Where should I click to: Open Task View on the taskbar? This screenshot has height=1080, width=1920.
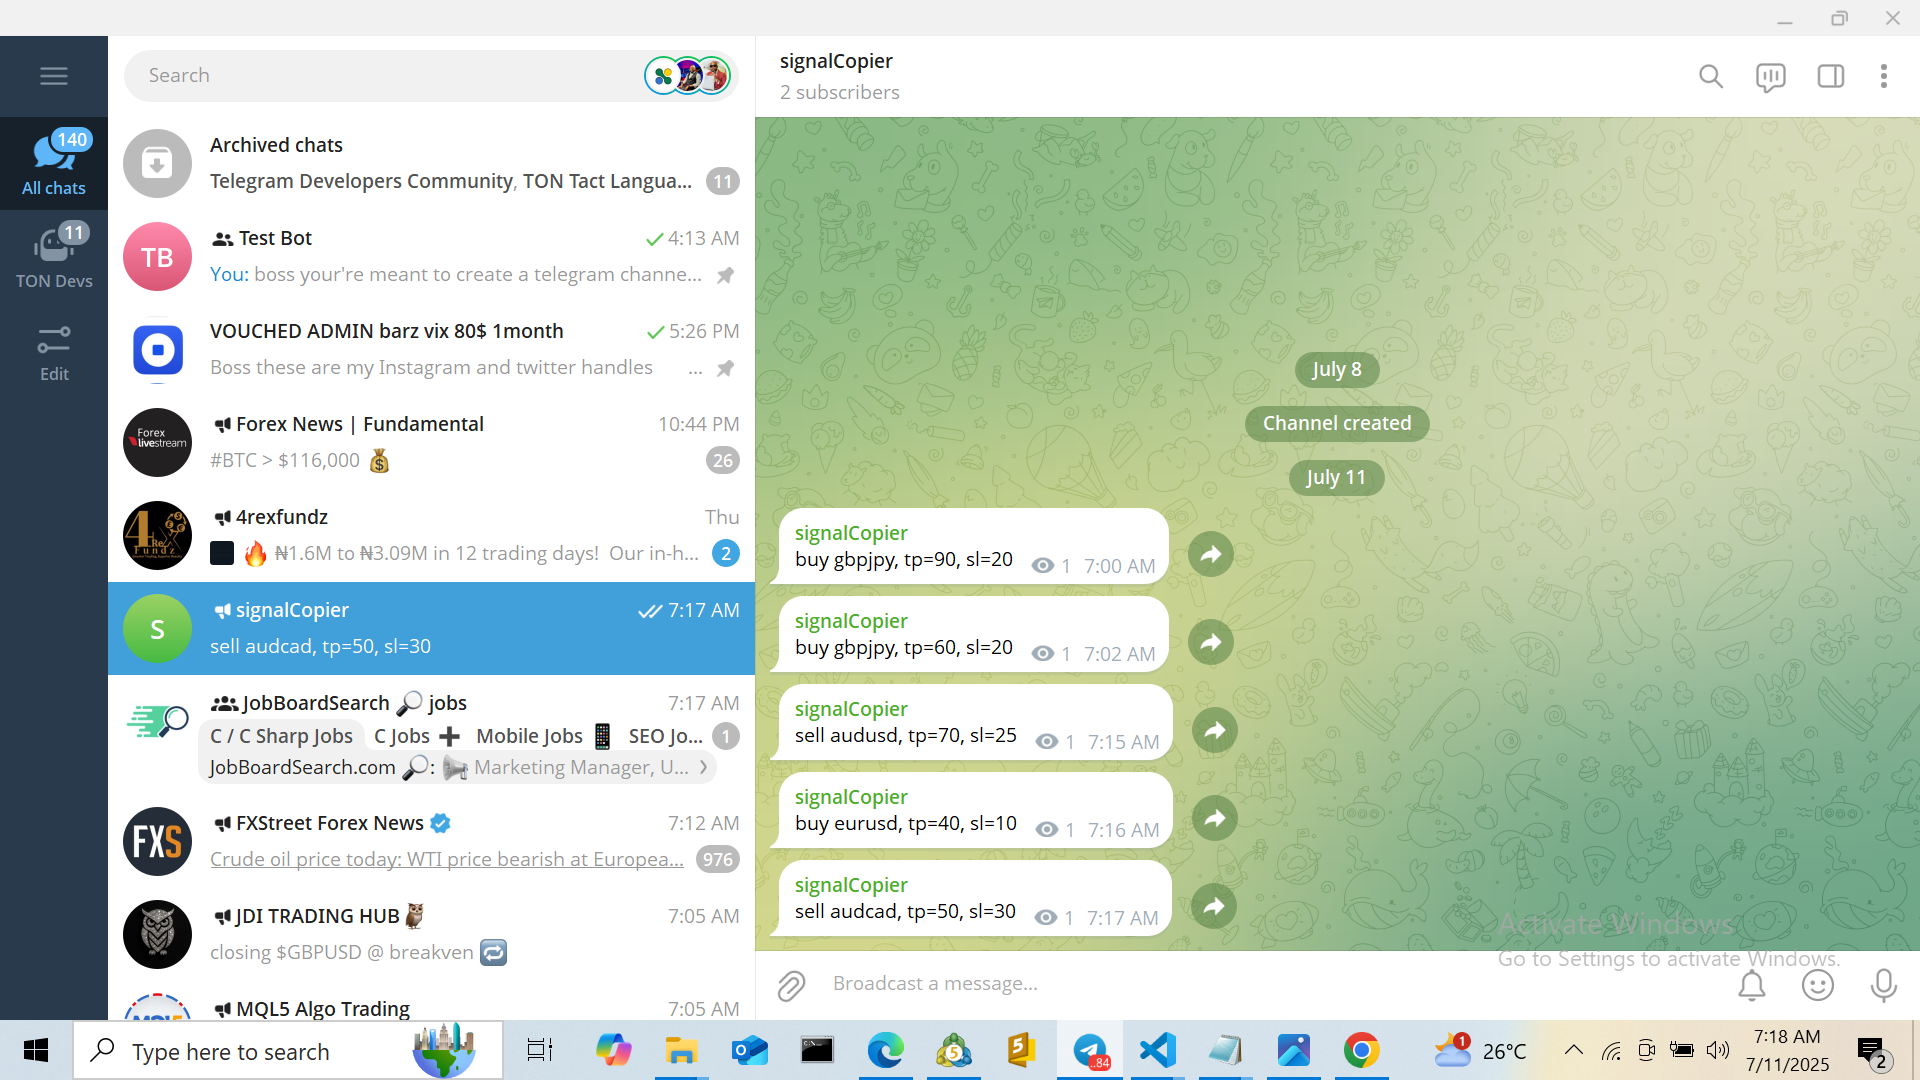coord(539,1051)
